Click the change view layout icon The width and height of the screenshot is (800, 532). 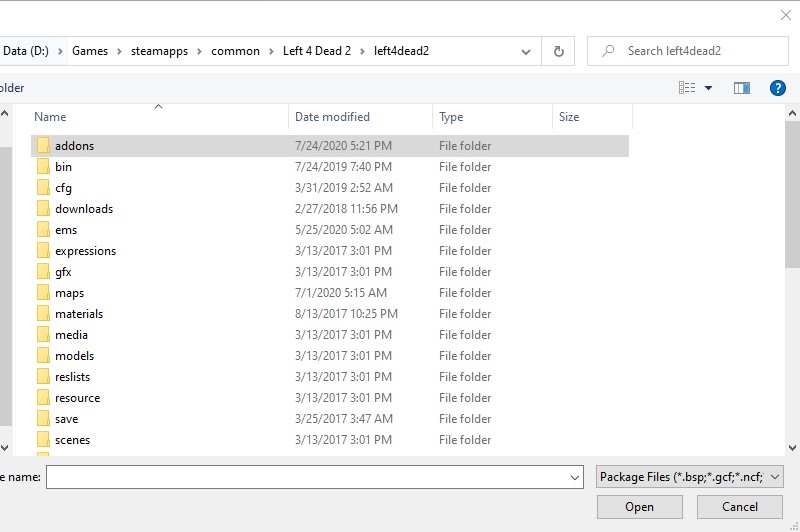click(687, 88)
